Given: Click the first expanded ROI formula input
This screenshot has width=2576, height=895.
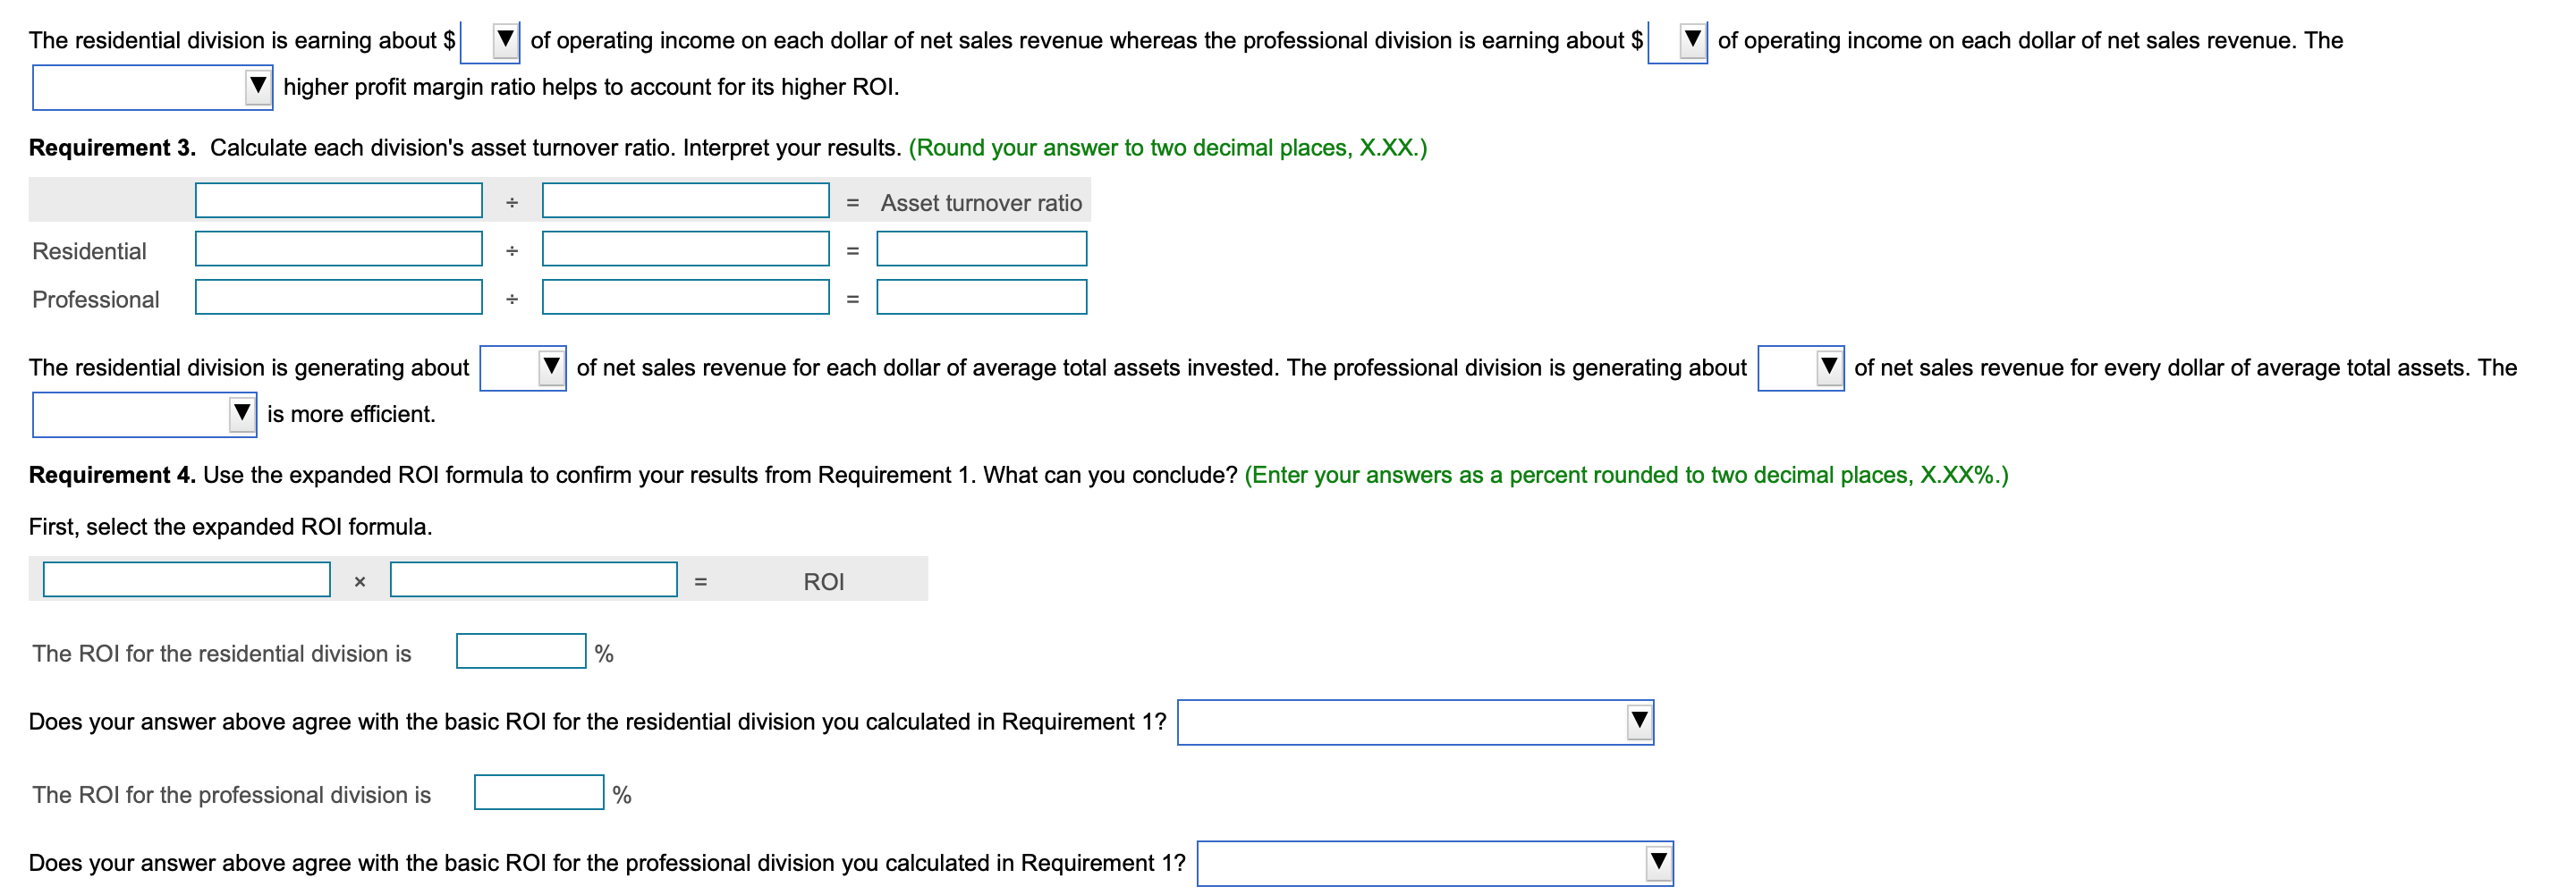Looking at the screenshot, I should (x=186, y=579).
